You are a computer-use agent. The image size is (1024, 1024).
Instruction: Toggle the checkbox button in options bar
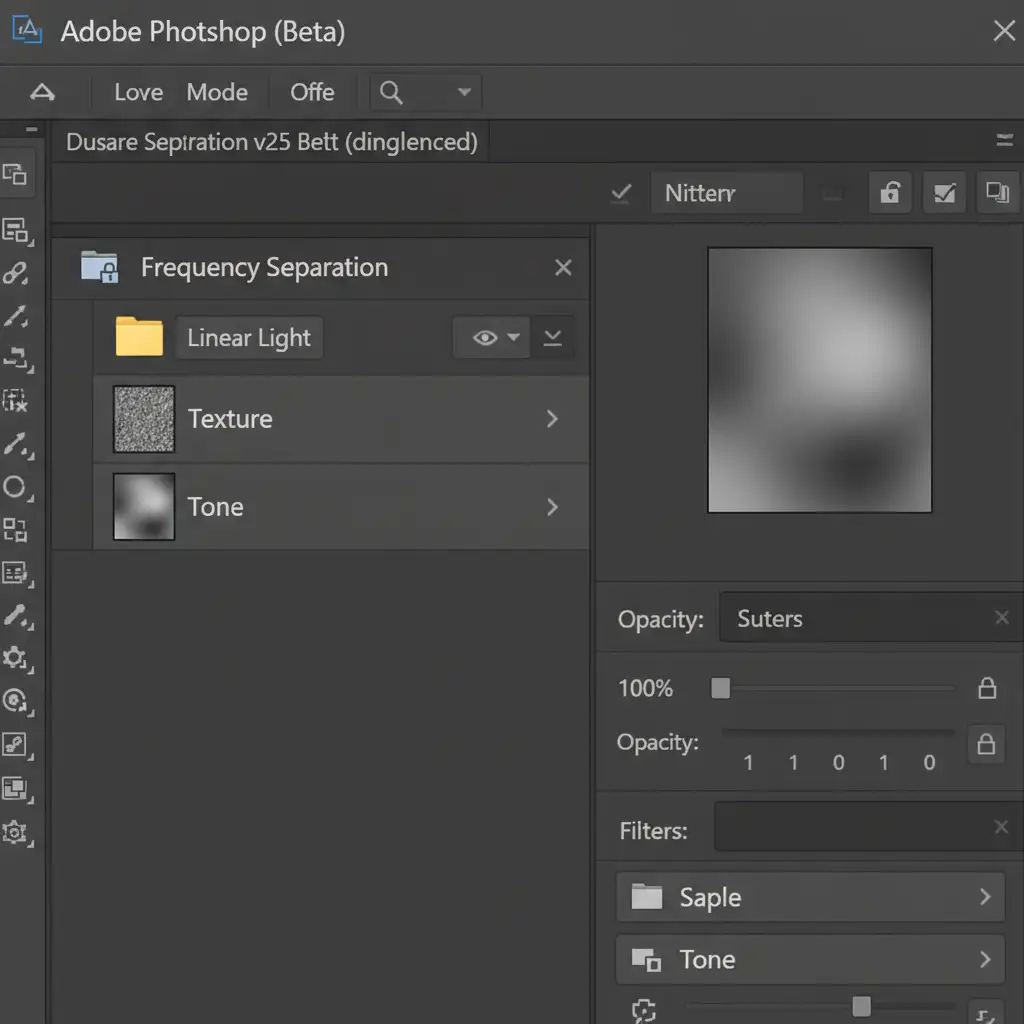pos(944,193)
